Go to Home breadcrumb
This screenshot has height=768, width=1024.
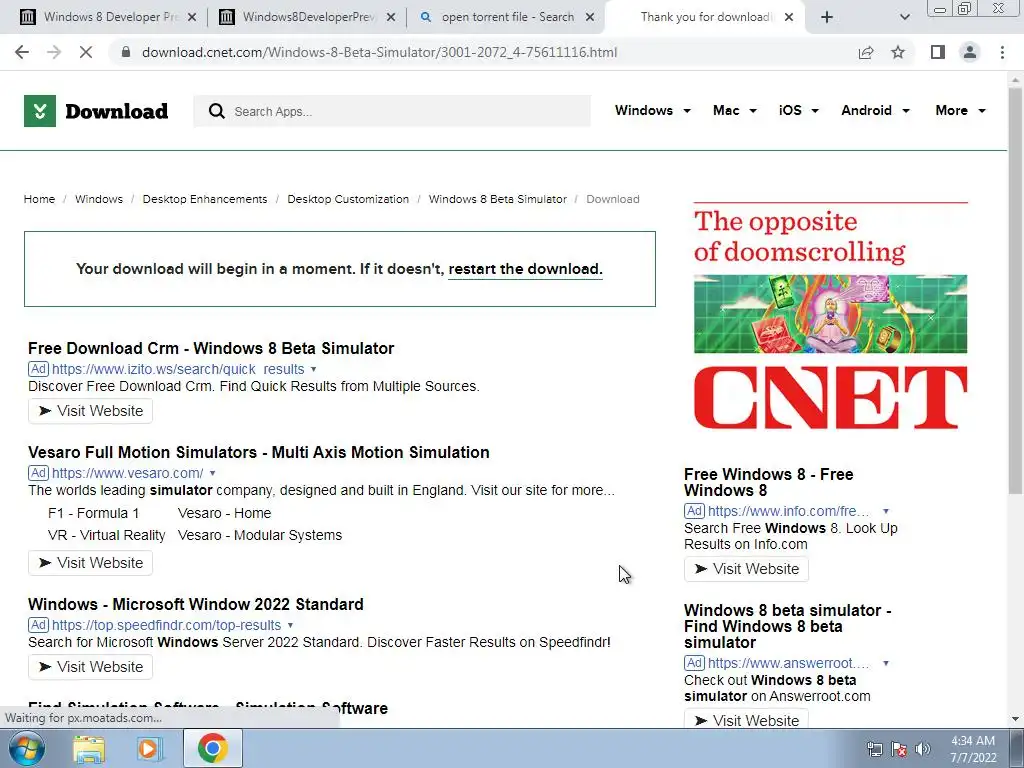coord(39,199)
